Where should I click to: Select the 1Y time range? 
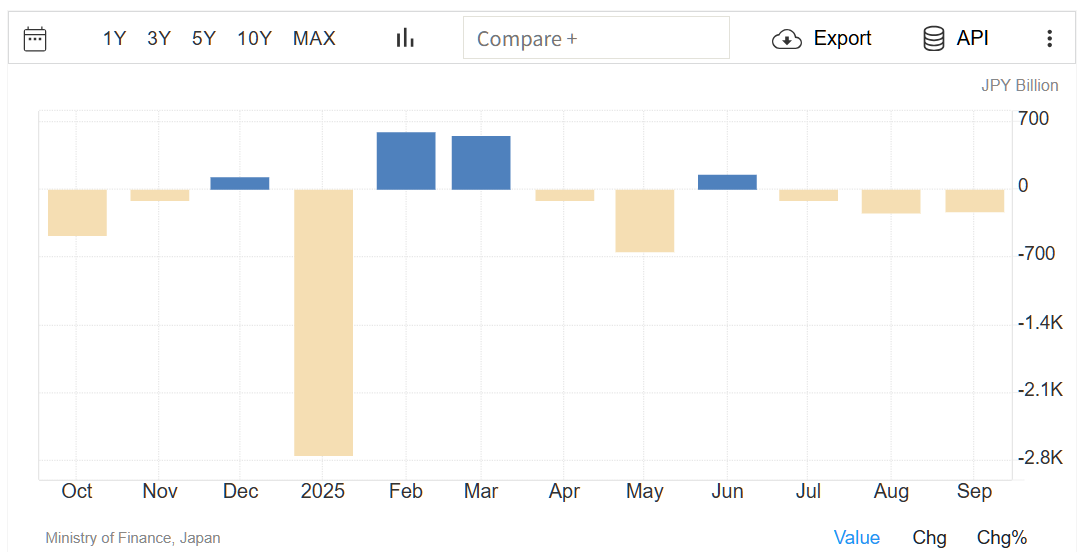(114, 39)
